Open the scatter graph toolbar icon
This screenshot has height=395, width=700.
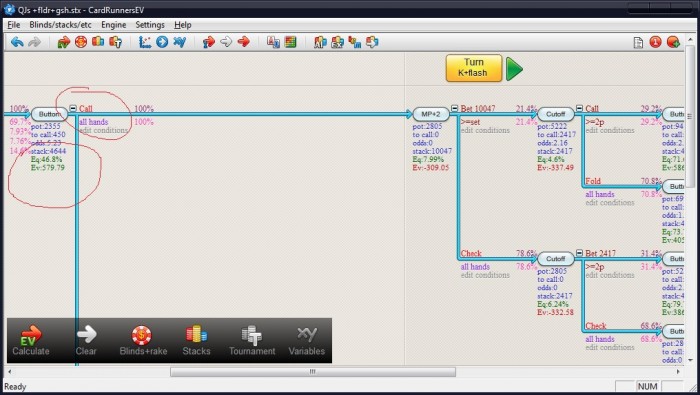[145, 42]
